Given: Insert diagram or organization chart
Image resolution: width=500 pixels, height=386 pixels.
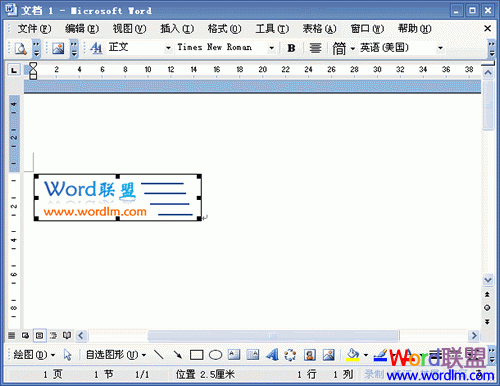Looking at the screenshot, I should [x=290, y=355].
